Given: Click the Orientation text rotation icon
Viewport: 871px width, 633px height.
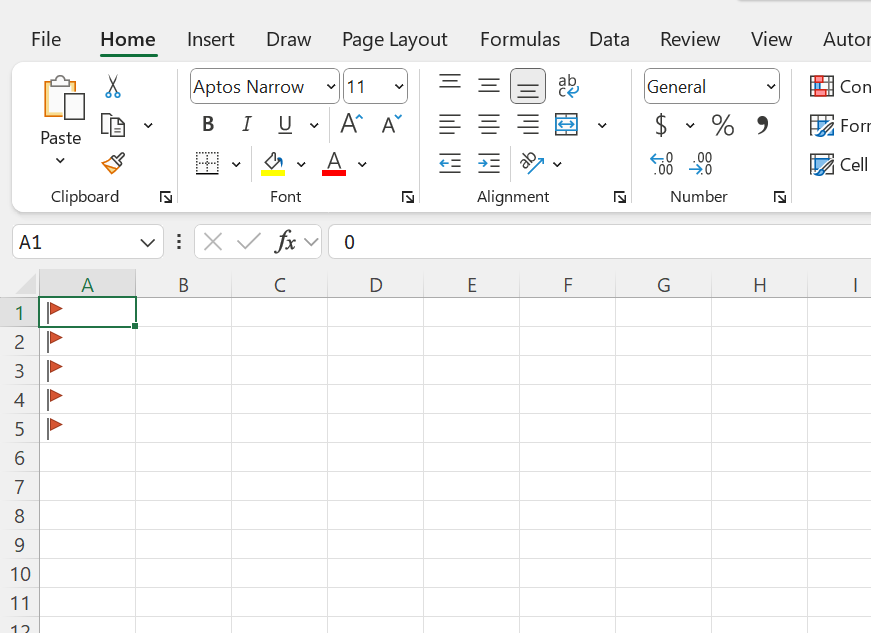Looking at the screenshot, I should coord(532,163).
